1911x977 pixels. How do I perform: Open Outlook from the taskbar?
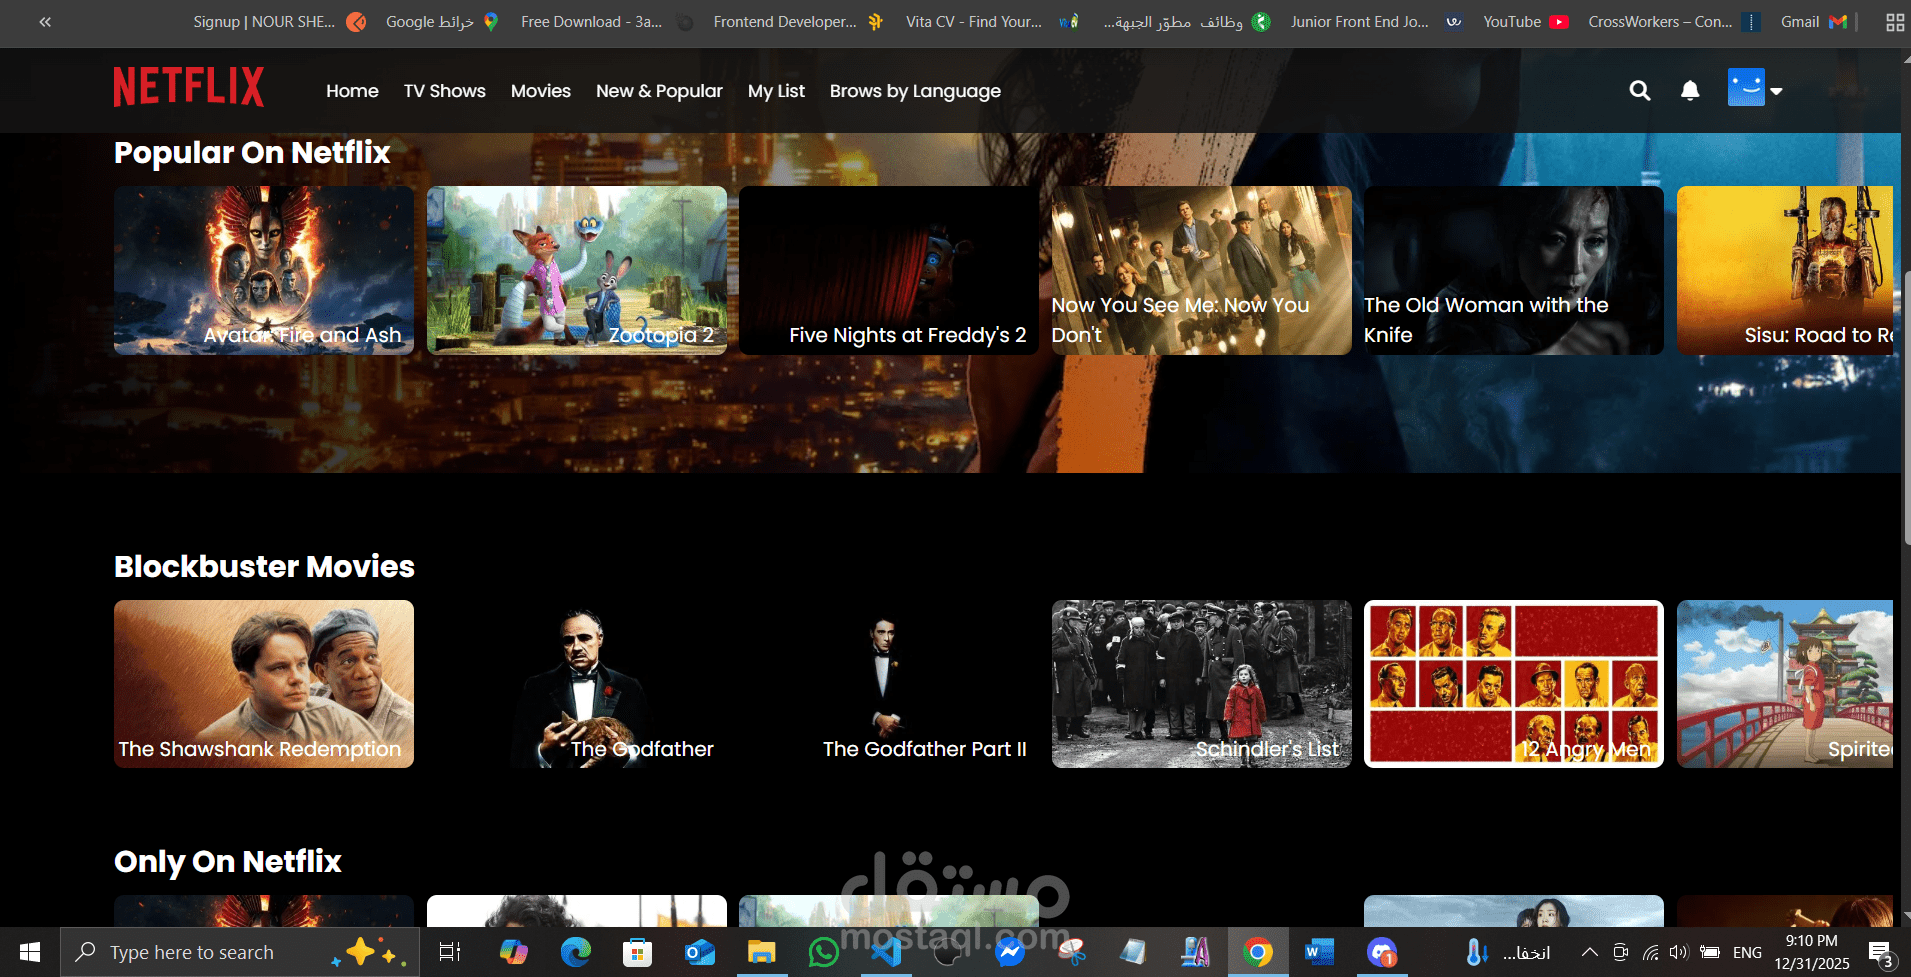[700, 952]
